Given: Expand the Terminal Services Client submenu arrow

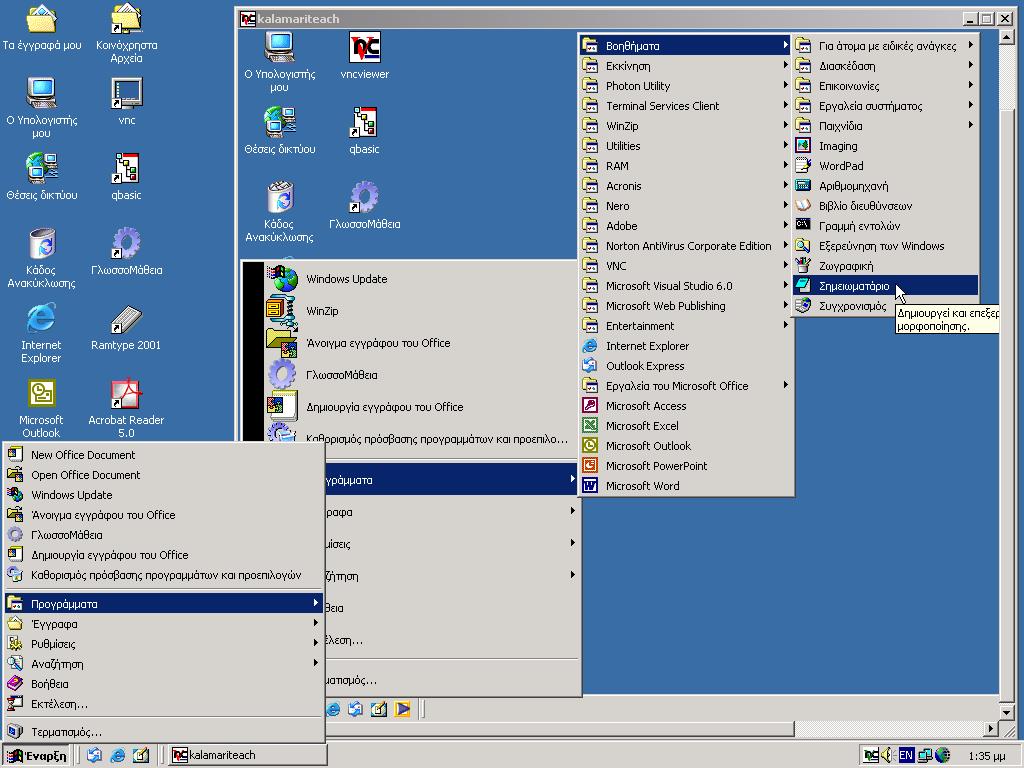Looking at the screenshot, I should [785, 104].
